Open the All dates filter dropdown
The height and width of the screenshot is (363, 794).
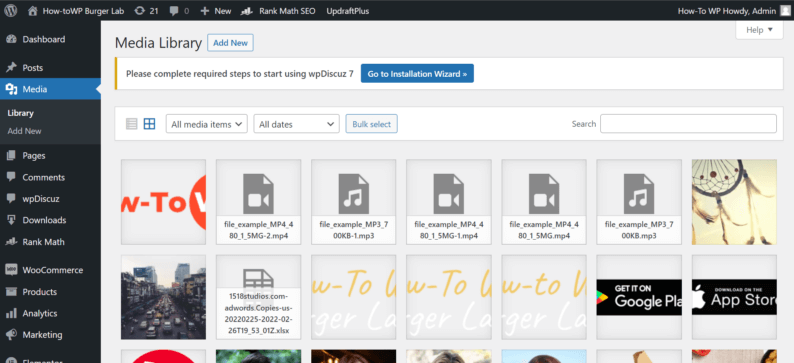pyautogui.click(x=296, y=124)
